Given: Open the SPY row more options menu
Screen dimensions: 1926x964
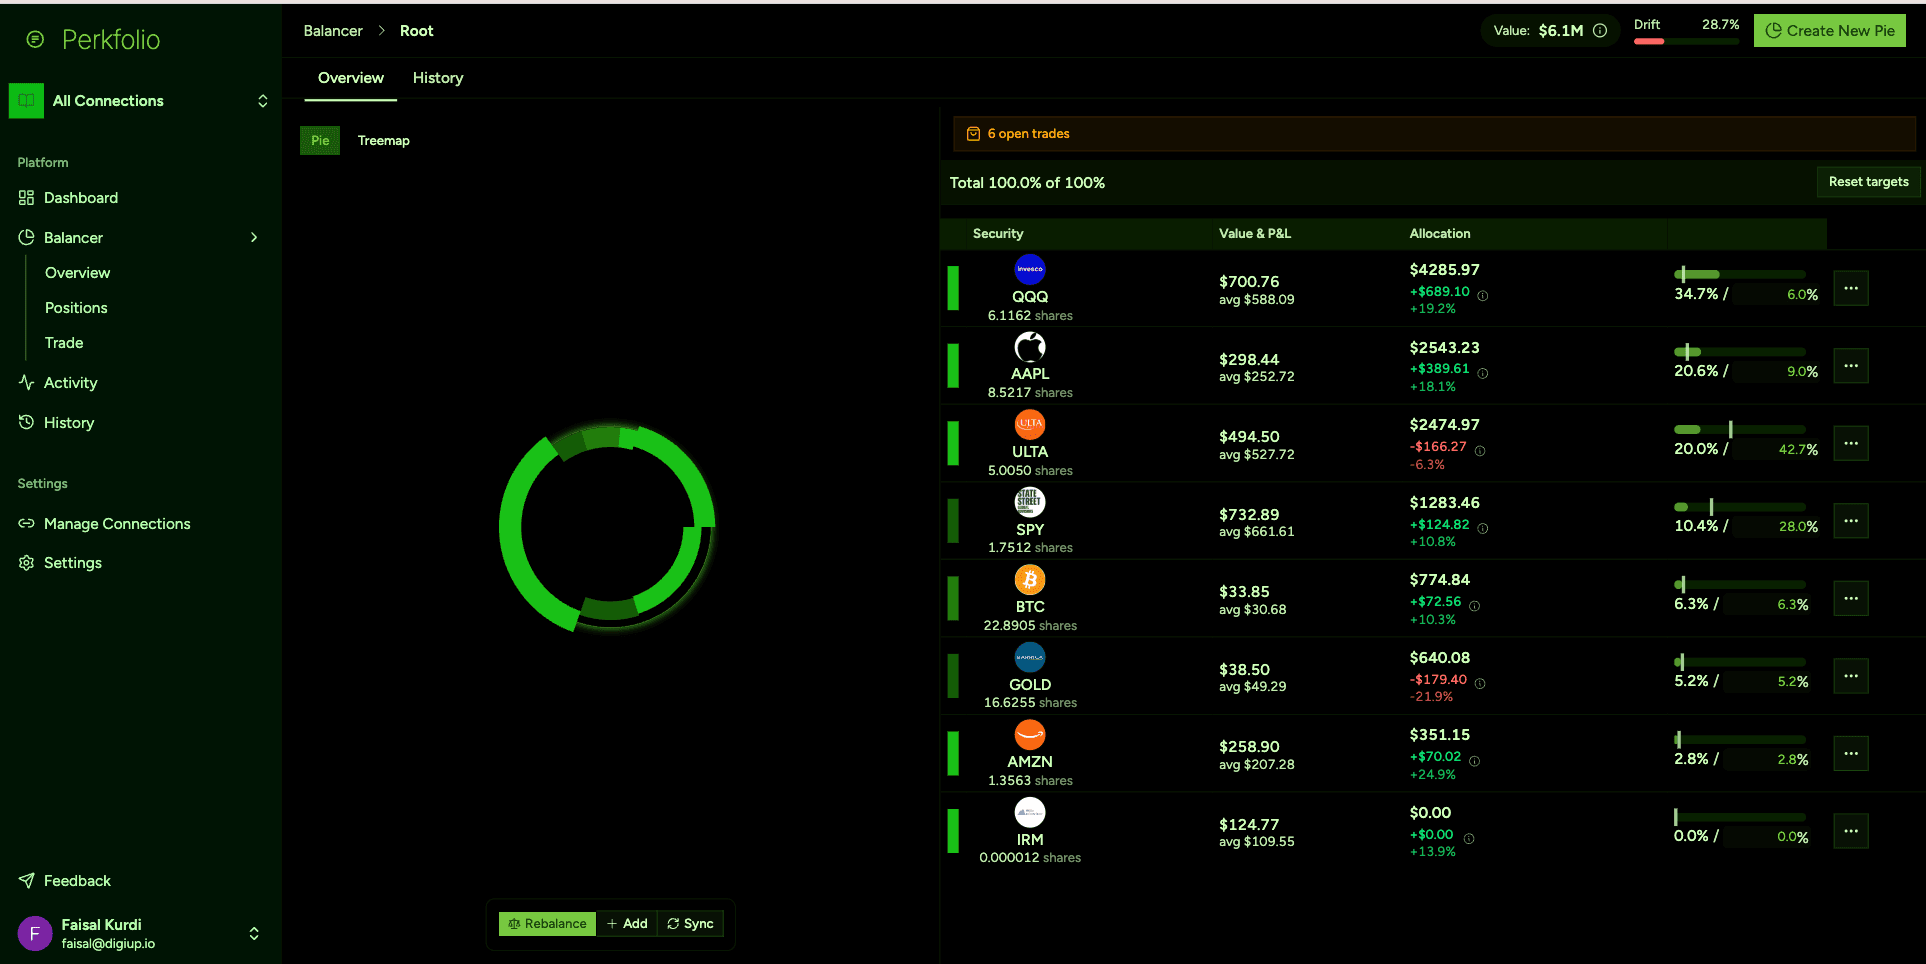Looking at the screenshot, I should (x=1851, y=521).
